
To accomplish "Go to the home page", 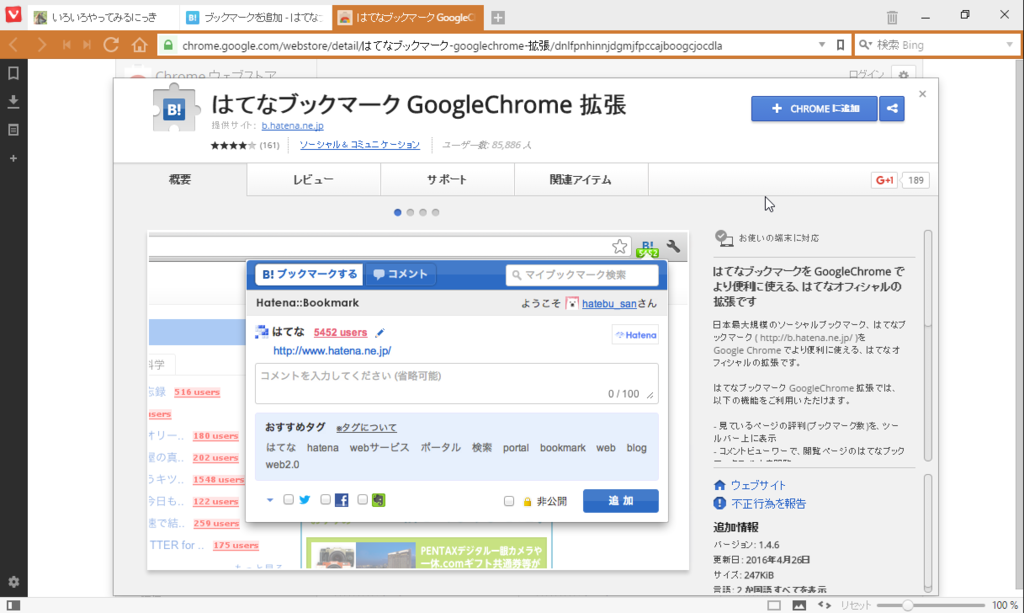I will (140, 45).
